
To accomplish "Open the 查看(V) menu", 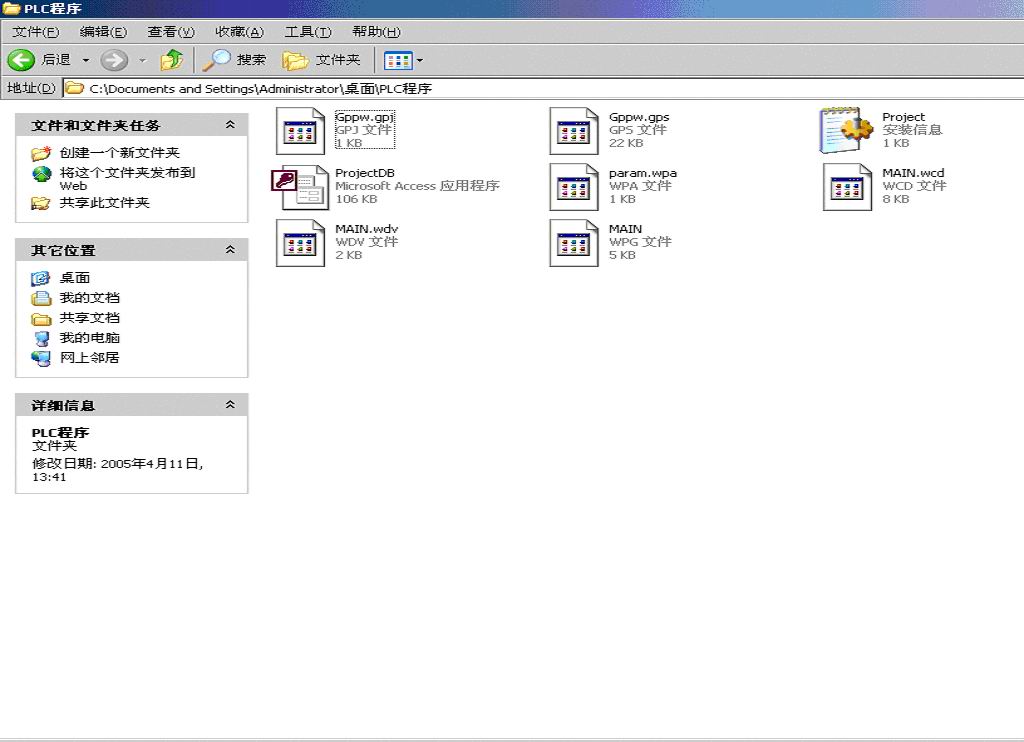I will click(171, 31).
